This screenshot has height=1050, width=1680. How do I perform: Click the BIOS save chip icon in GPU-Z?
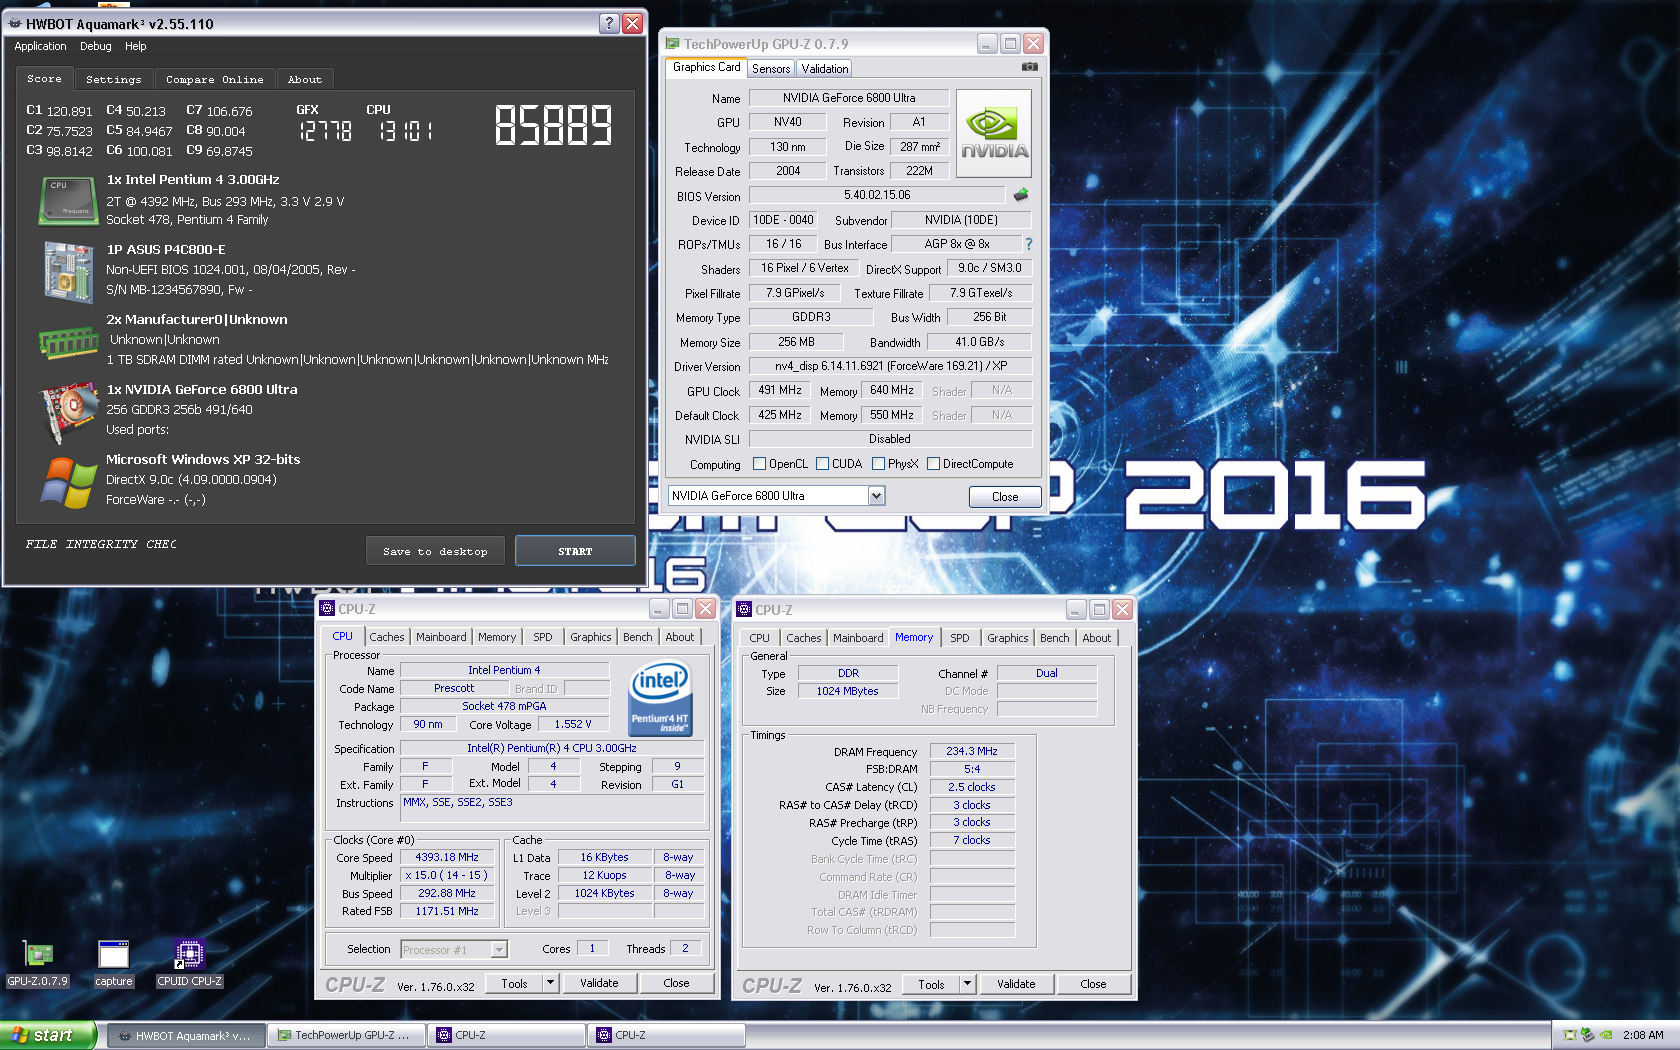pyautogui.click(x=1021, y=195)
